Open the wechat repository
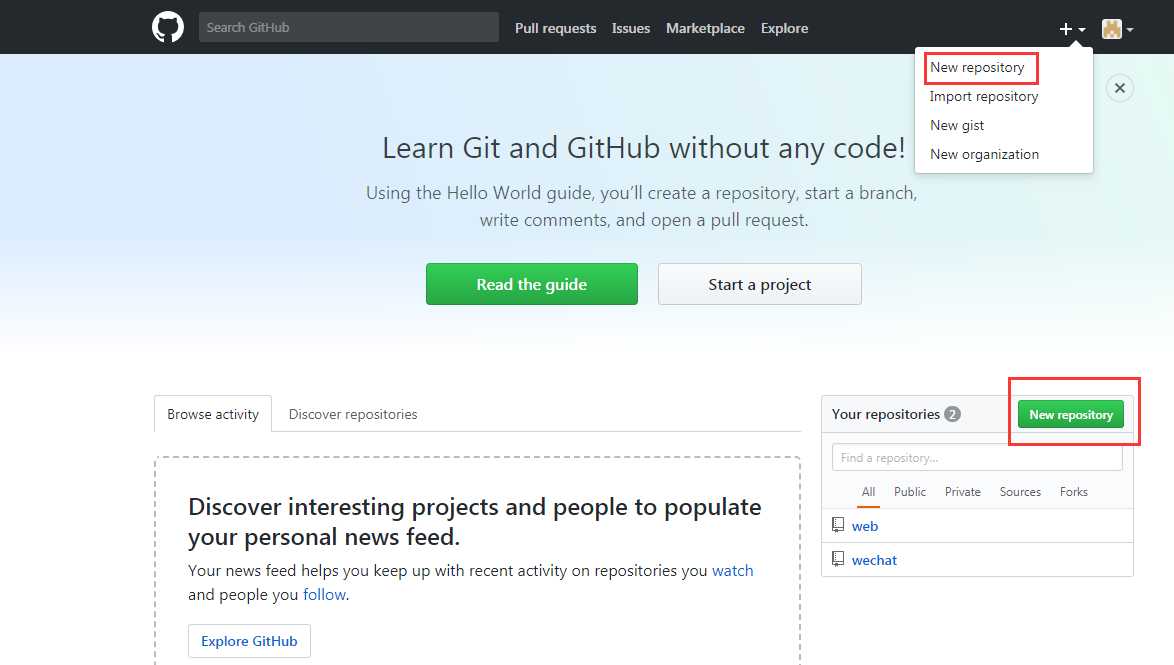The width and height of the screenshot is (1174, 665). (874, 560)
